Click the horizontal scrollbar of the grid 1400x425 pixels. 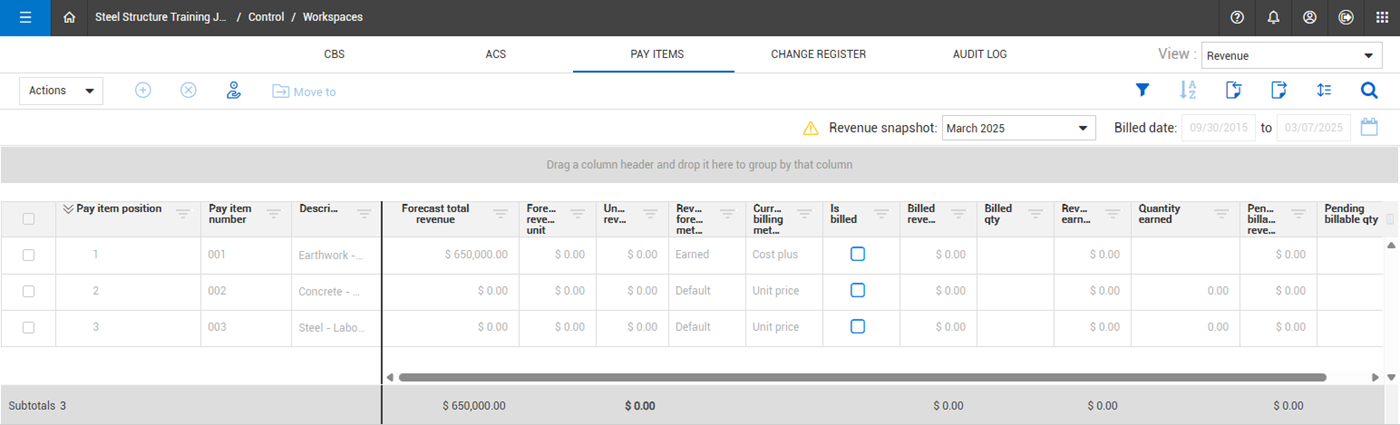click(x=860, y=377)
